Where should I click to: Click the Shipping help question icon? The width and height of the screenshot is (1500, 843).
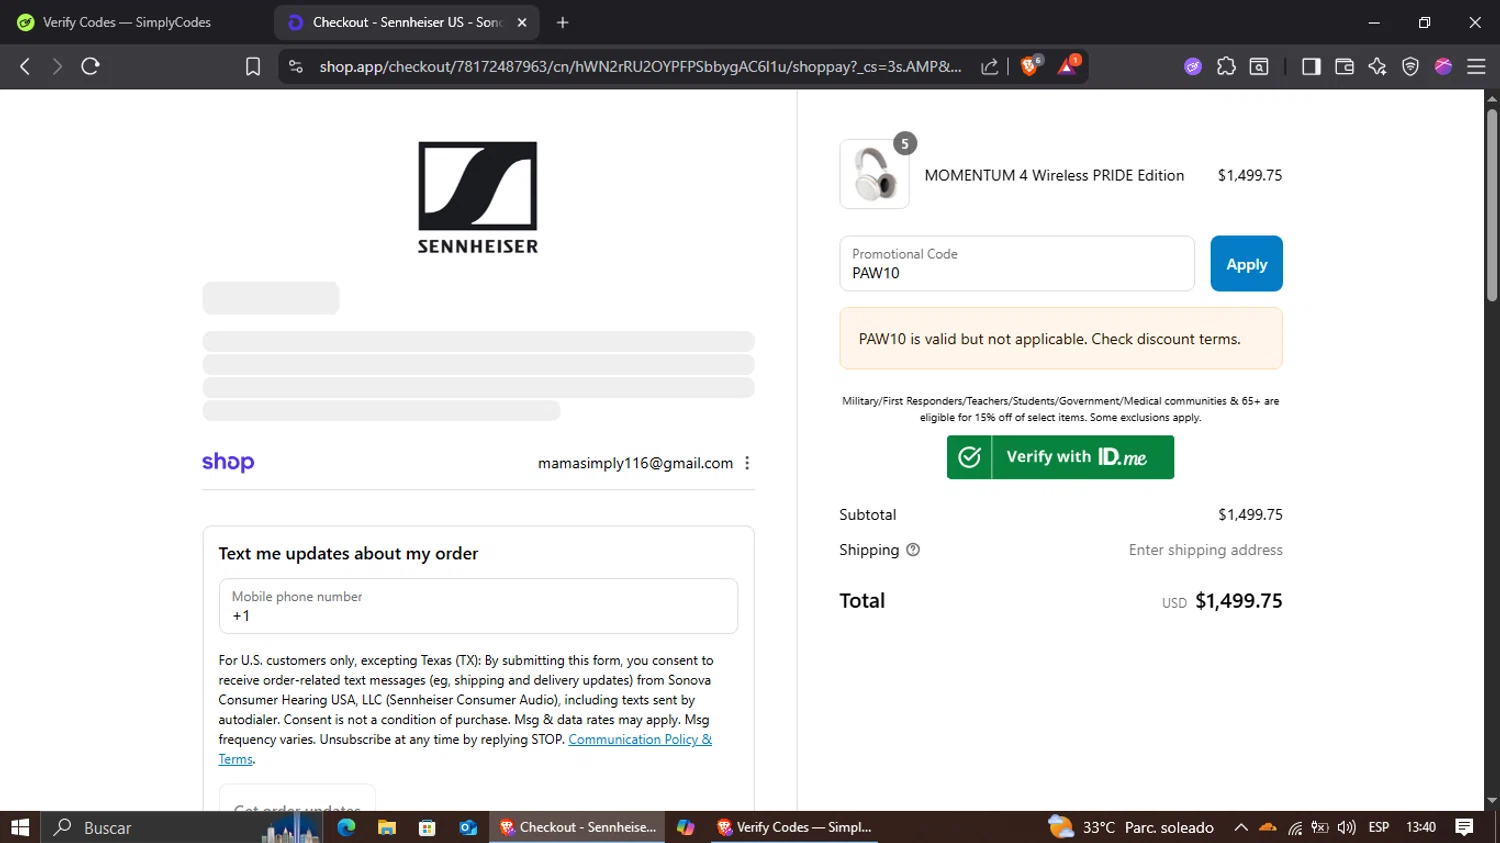pos(913,550)
